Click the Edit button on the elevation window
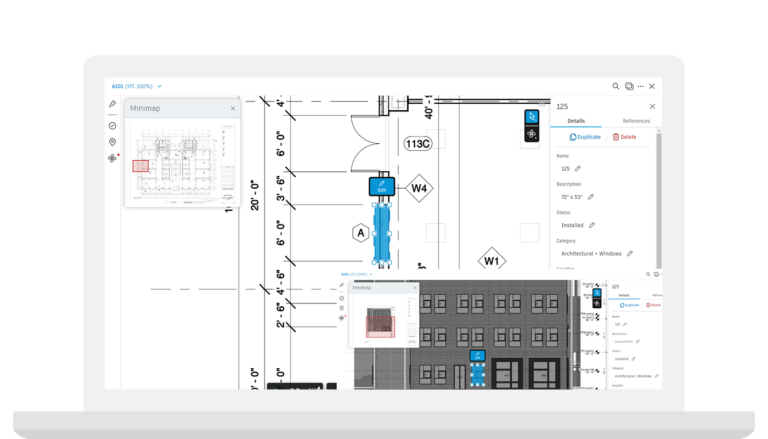 [x=478, y=356]
